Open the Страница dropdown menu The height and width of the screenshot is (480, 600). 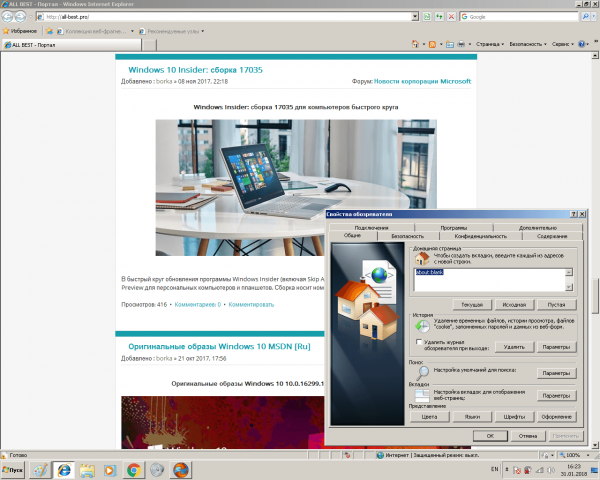tap(490, 44)
